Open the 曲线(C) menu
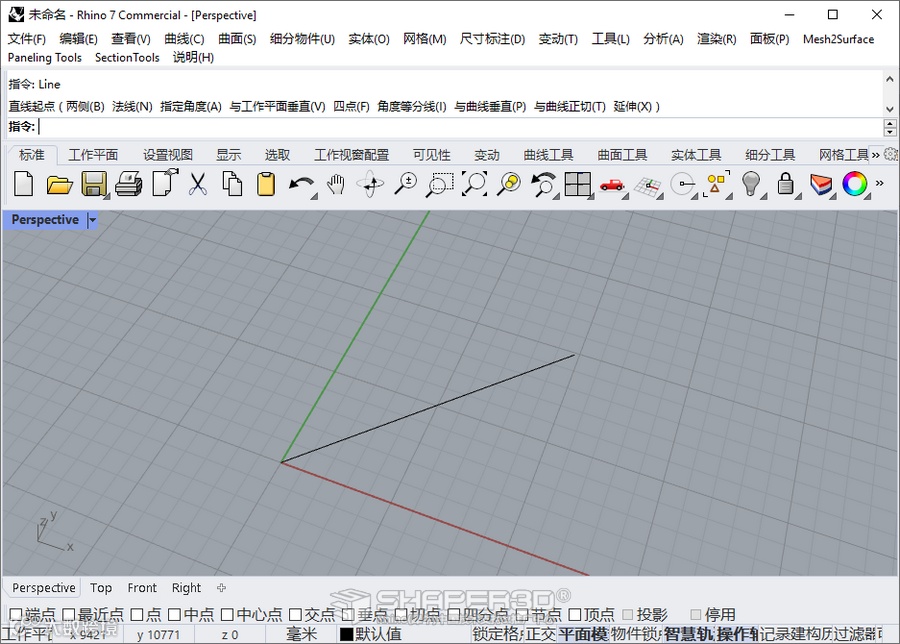Viewport: 900px width, 644px height. 184,39
